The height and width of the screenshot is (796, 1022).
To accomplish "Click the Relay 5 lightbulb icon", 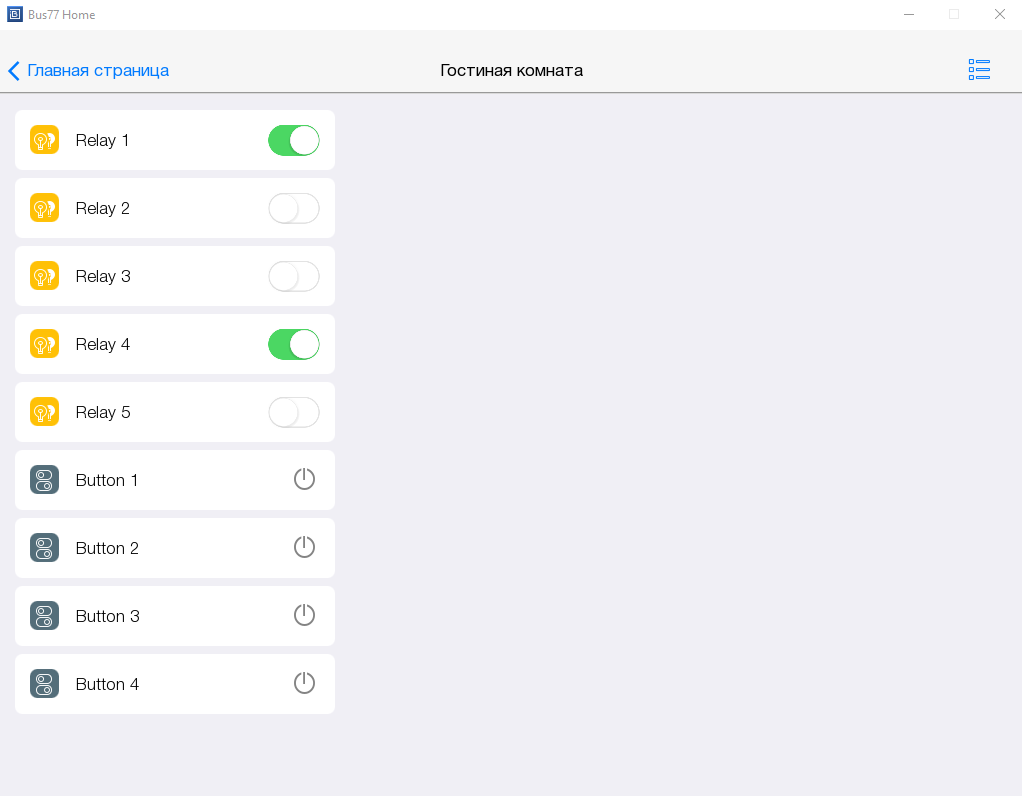I will pyautogui.click(x=44, y=412).
